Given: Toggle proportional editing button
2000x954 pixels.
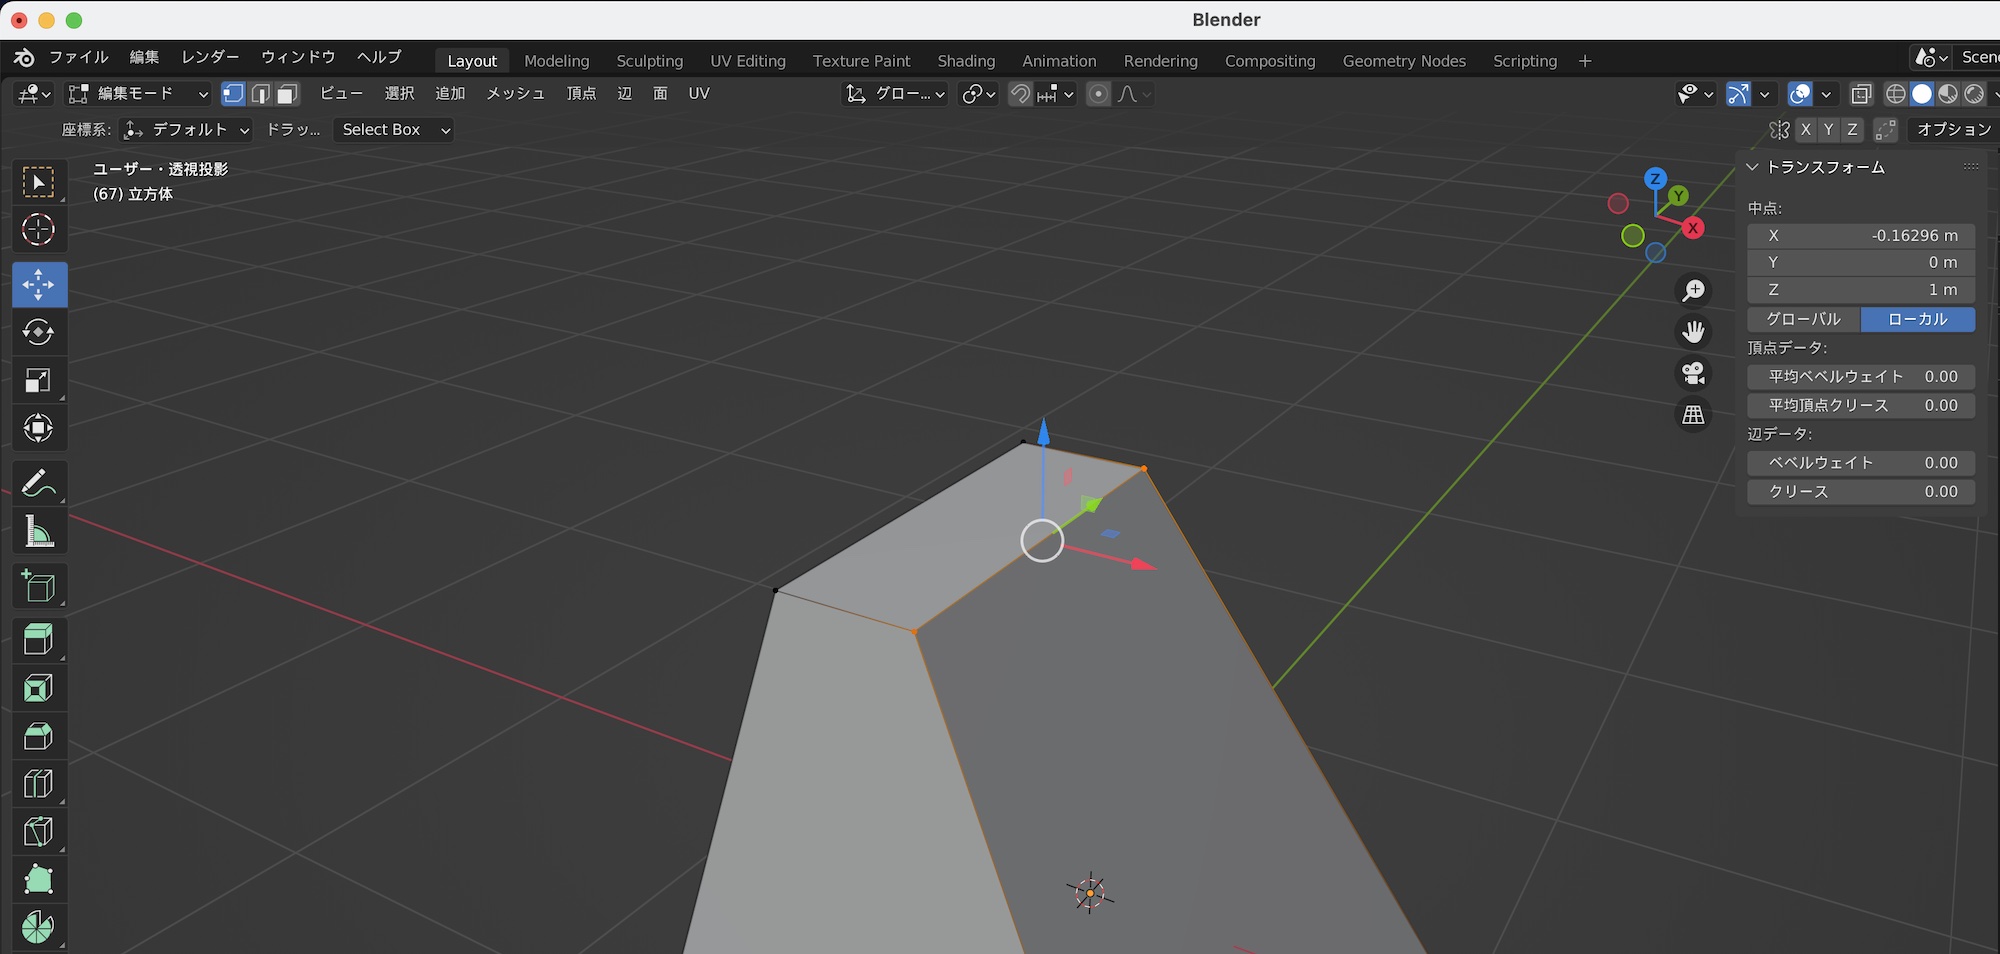Looking at the screenshot, I should tap(1098, 94).
